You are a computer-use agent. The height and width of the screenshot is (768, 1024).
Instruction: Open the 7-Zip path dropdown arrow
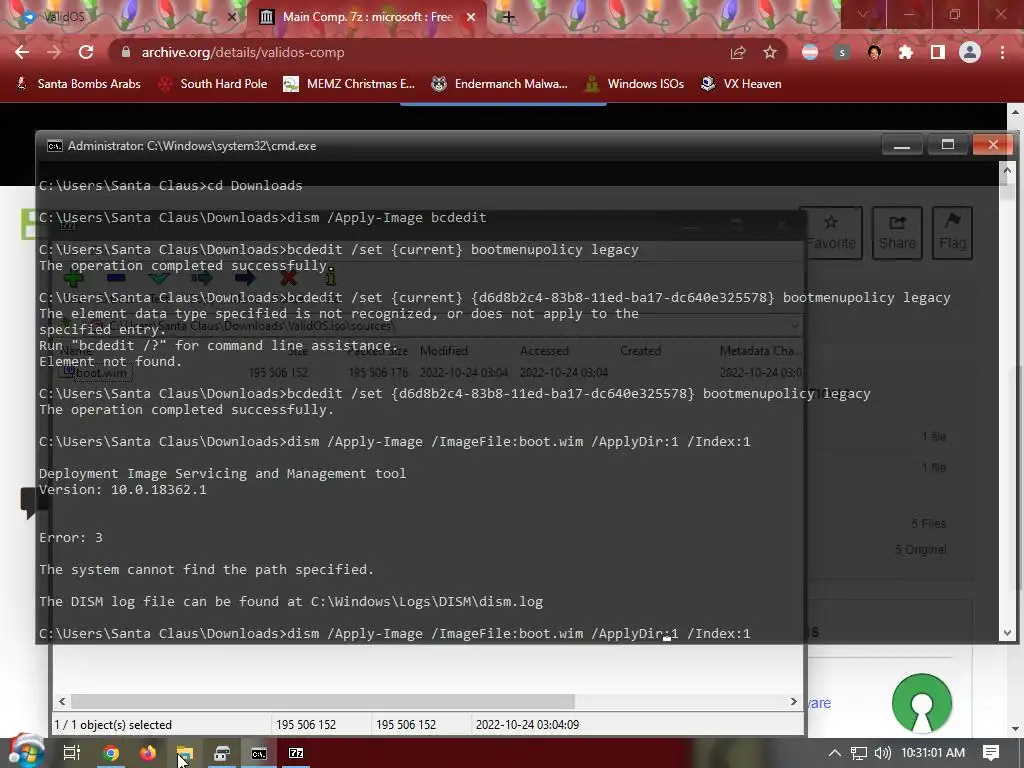(x=795, y=325)
